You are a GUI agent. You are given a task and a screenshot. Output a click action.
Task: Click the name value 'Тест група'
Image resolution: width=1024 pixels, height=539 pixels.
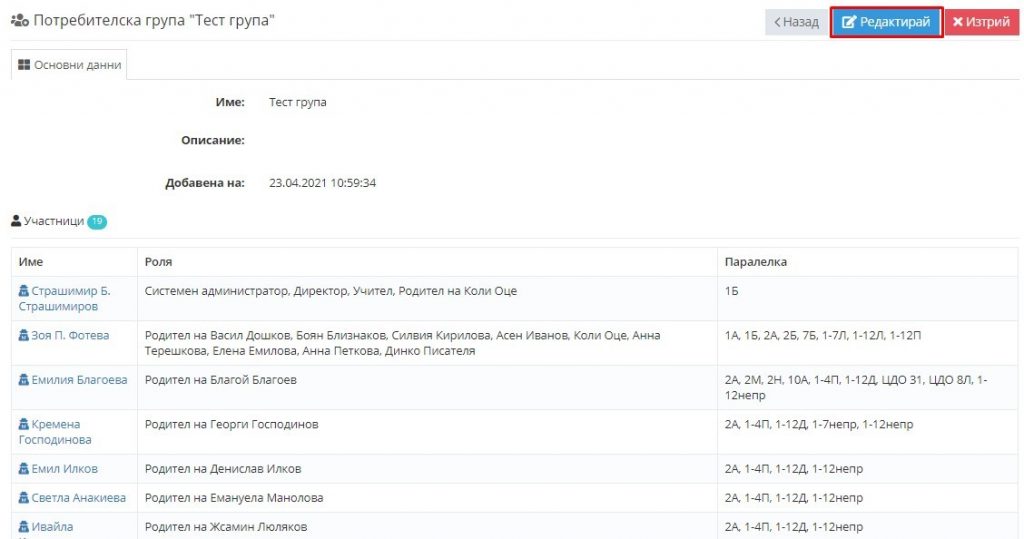(x=298, y=102)
